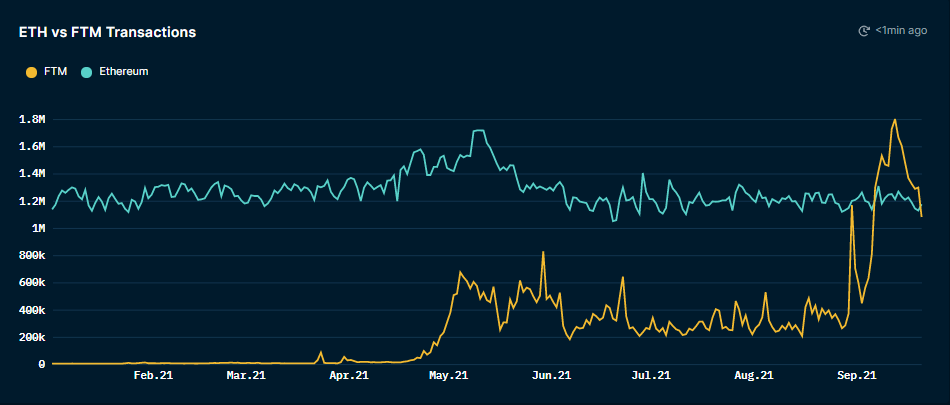Click the ETH vs FTM Transactions title
The image size is (950, 405).
pyautogui.click(x=107, y=32)
